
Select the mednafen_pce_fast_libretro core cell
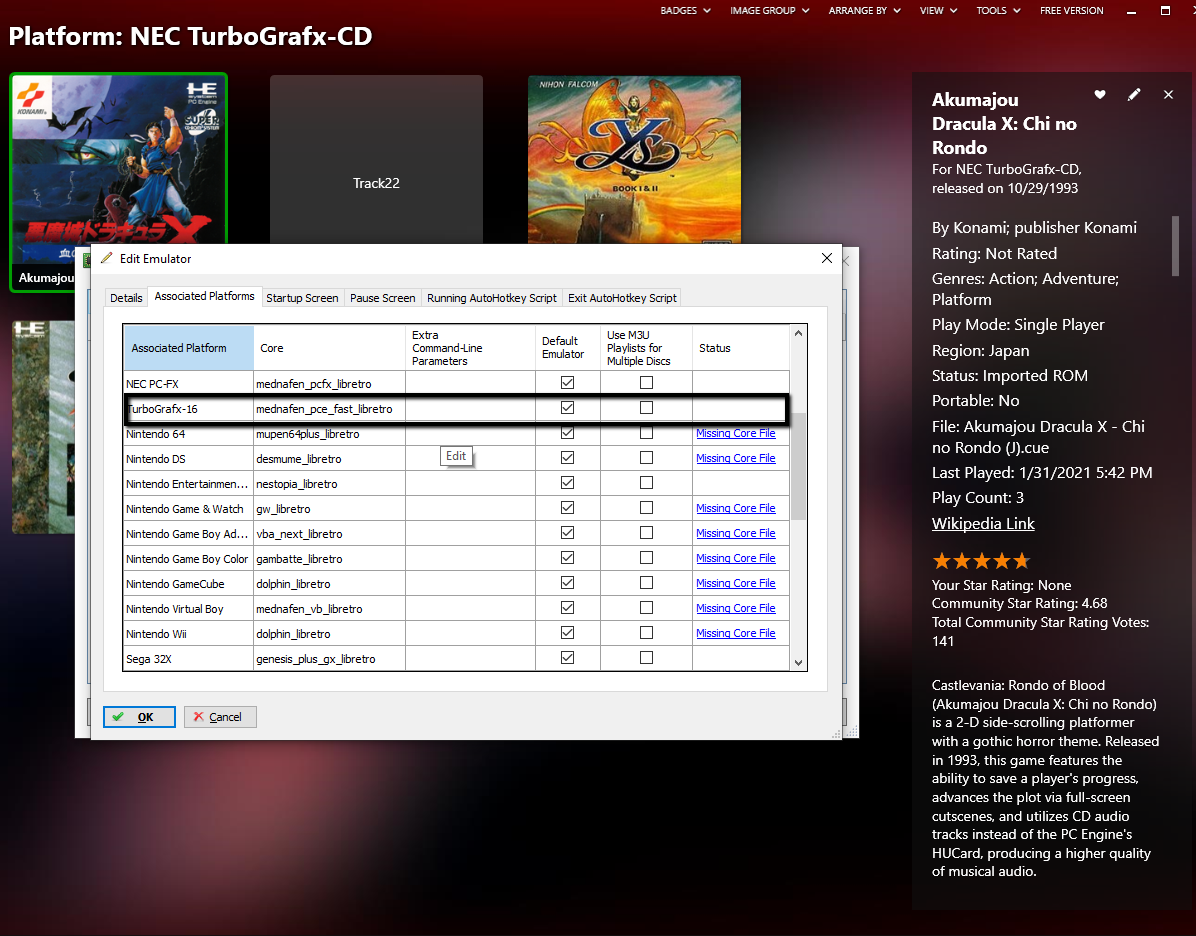click(x=330, y=409)
